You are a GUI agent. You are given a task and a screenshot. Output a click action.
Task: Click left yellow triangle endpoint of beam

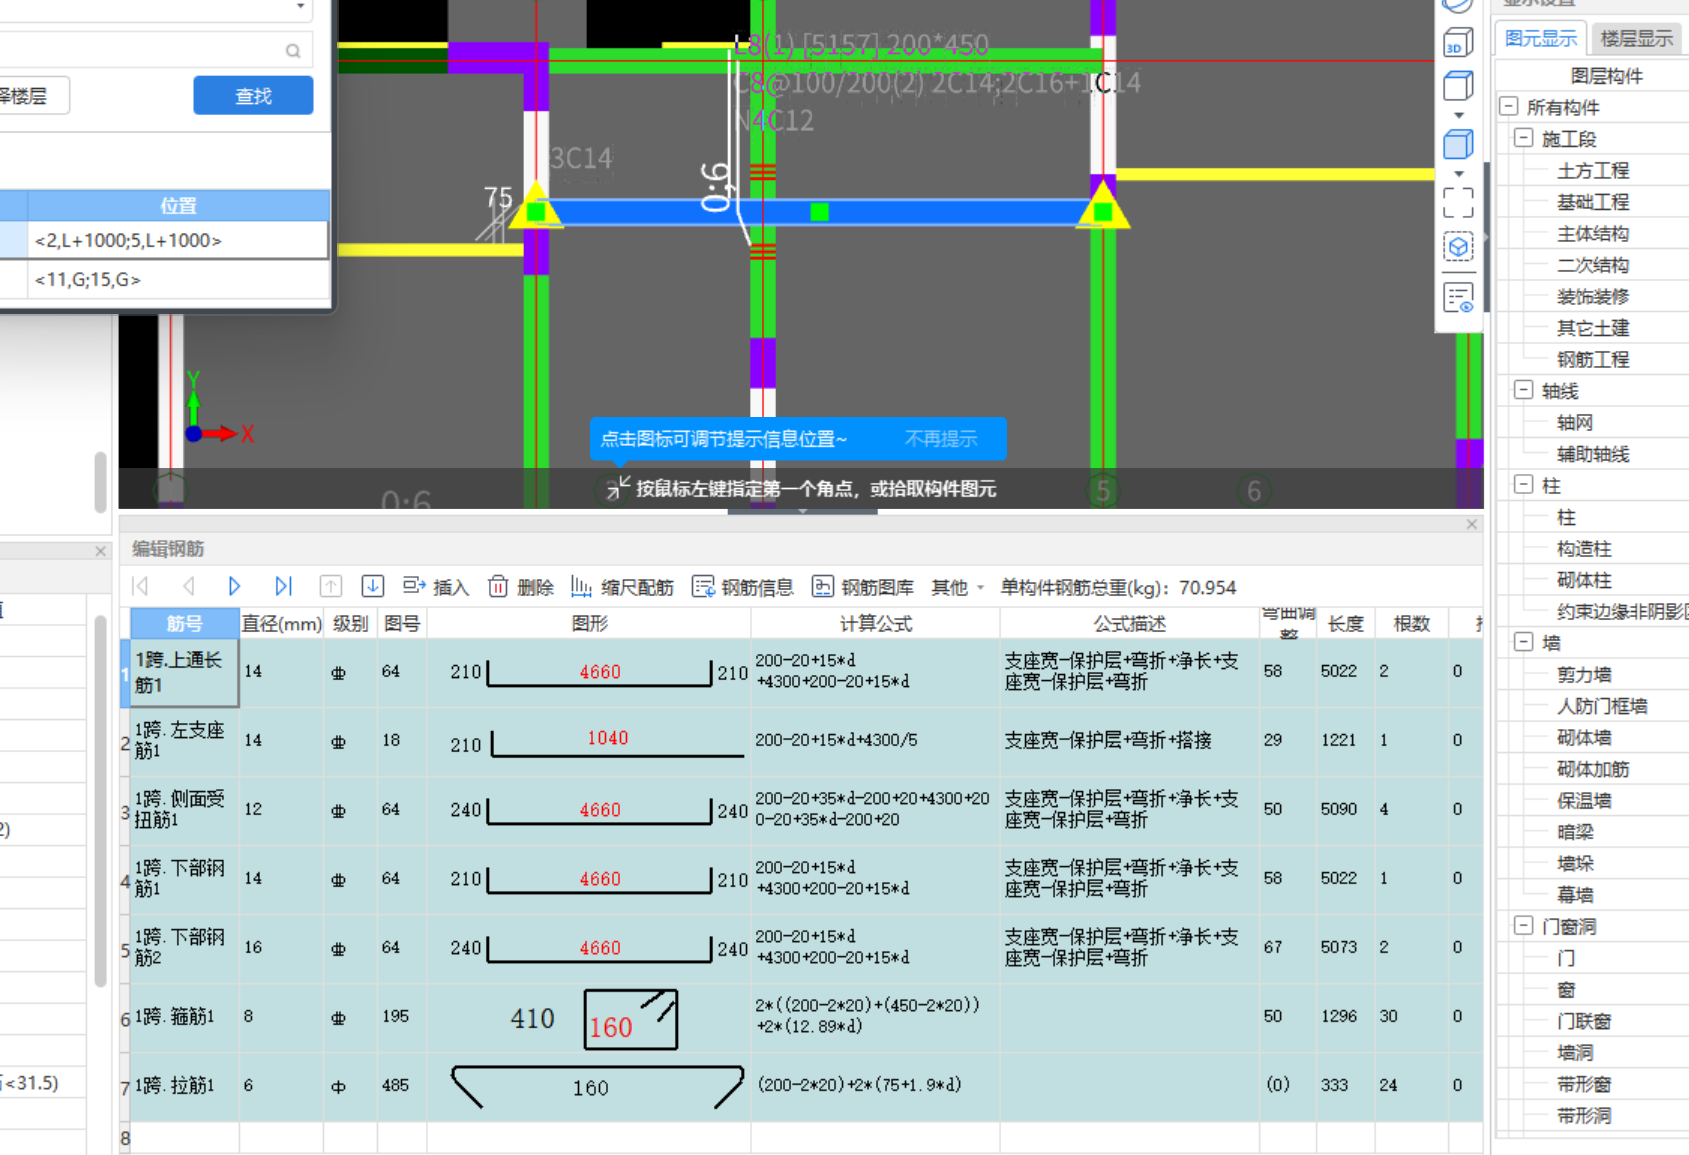pyautogui.click(x=536, y=206)
